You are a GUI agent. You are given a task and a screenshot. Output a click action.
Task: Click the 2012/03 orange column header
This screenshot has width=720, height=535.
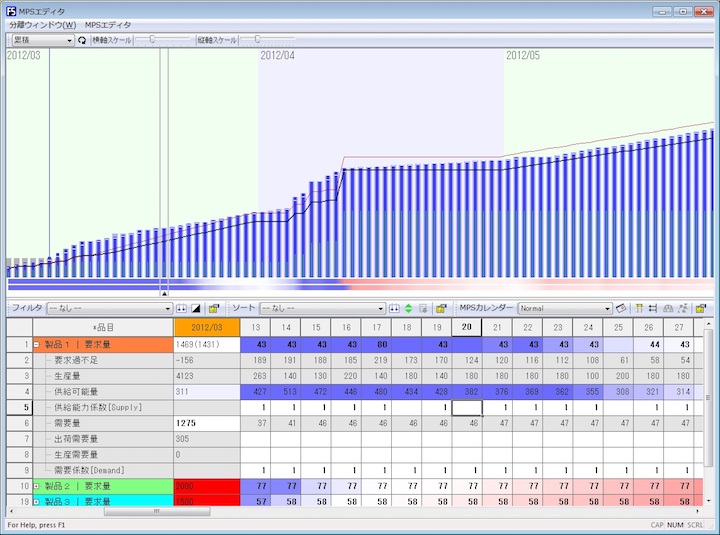tap(206, 327)
